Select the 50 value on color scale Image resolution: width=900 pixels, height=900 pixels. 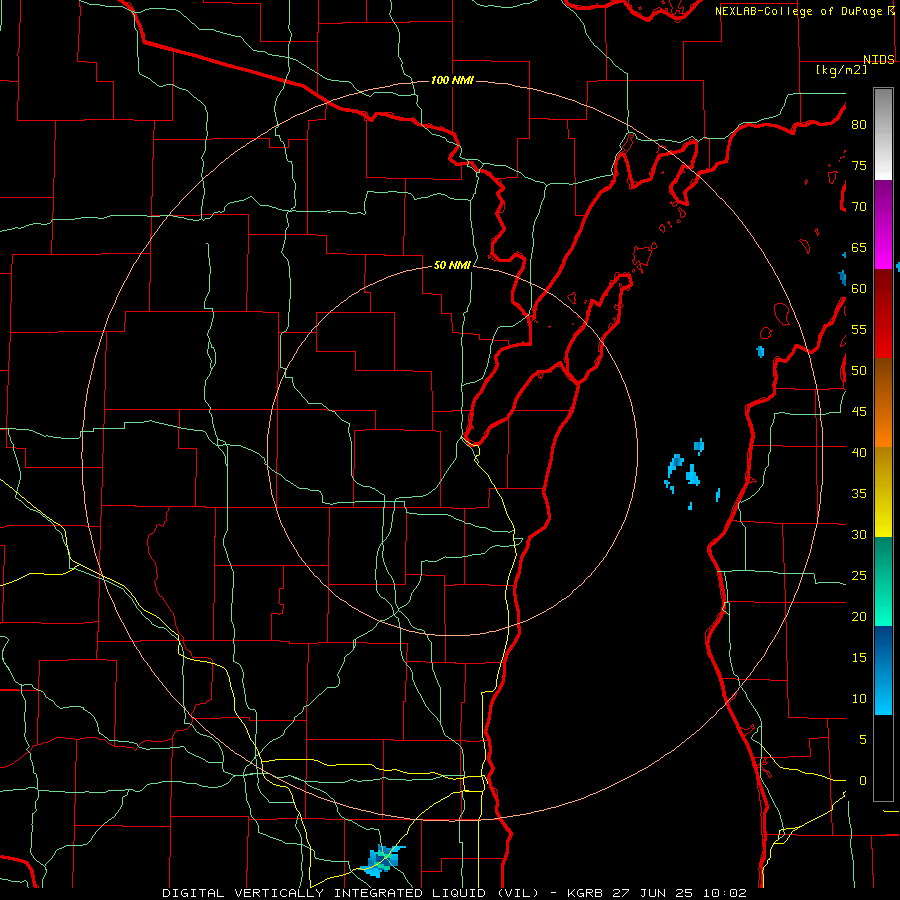(x=859, y=371)
